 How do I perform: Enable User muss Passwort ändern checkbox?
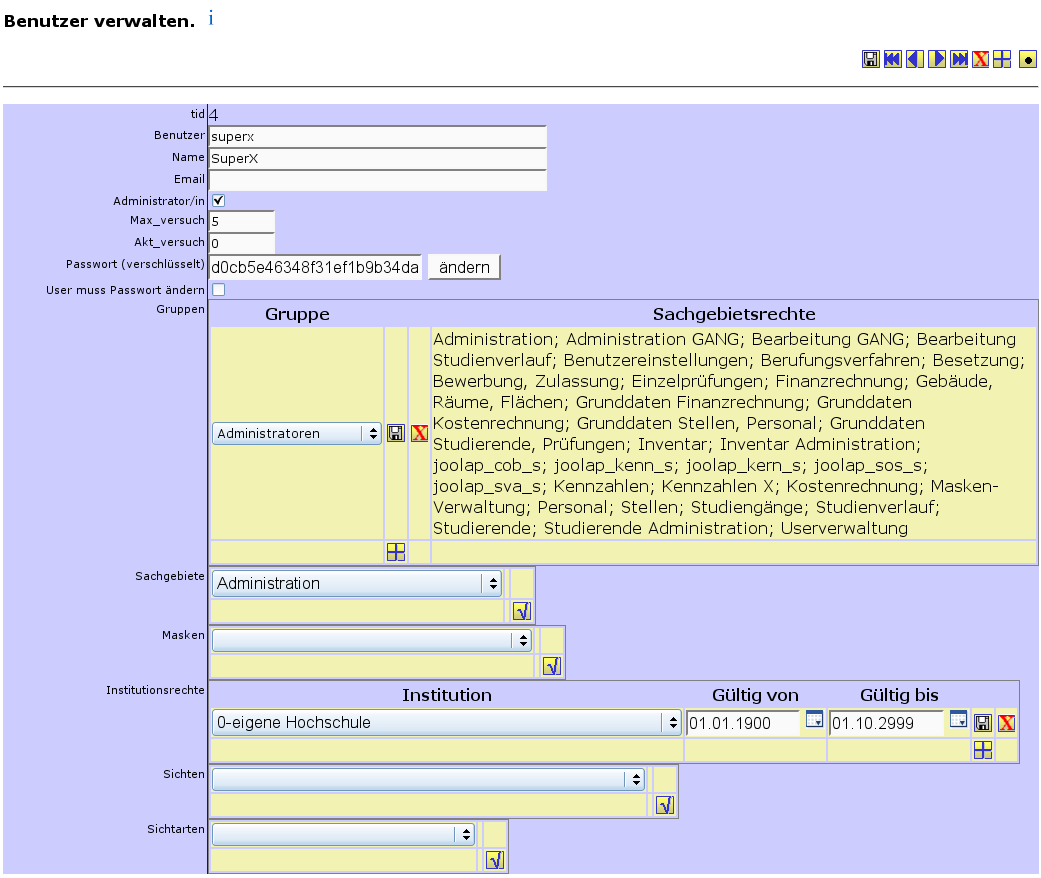click(x=218, y=290)
